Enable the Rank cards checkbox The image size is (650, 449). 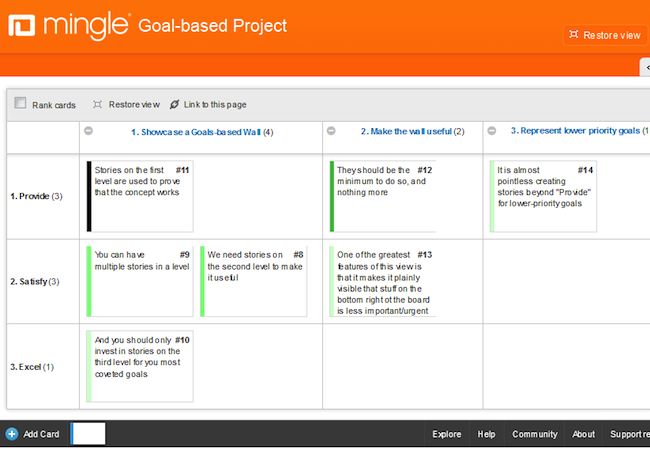click(21, 103)
